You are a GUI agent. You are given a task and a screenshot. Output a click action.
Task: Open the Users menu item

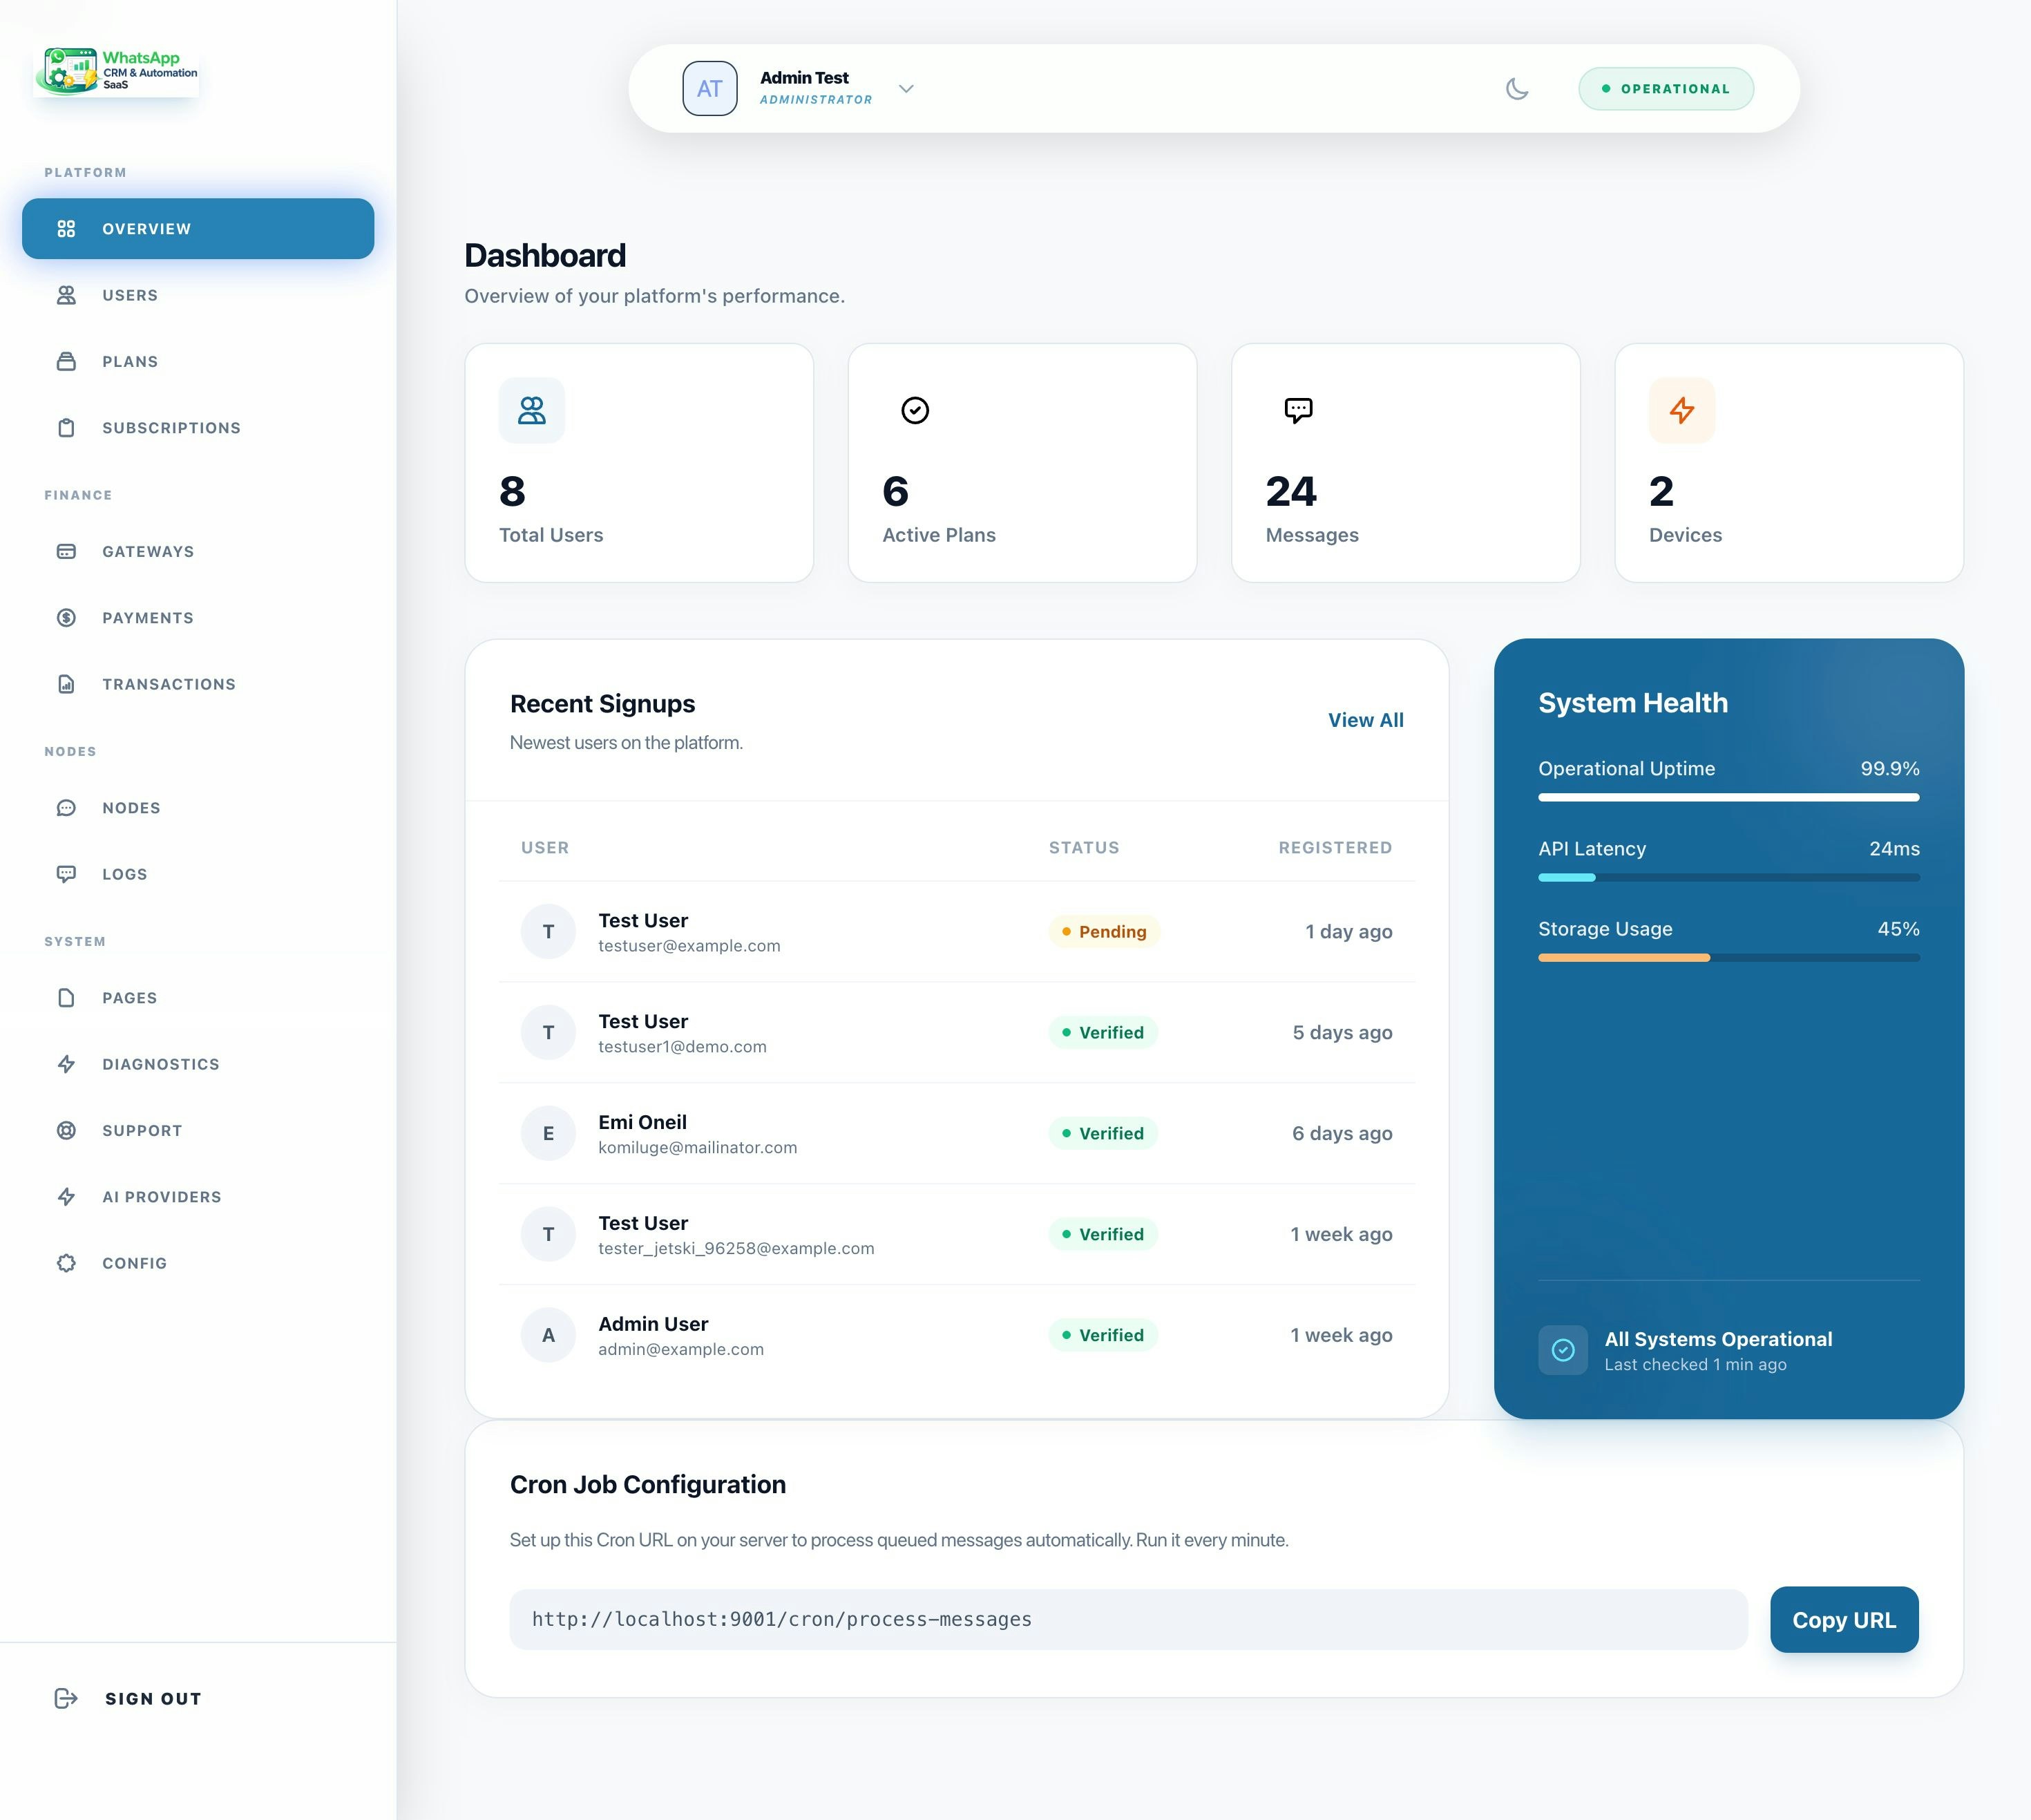click(x=198, y=295)
